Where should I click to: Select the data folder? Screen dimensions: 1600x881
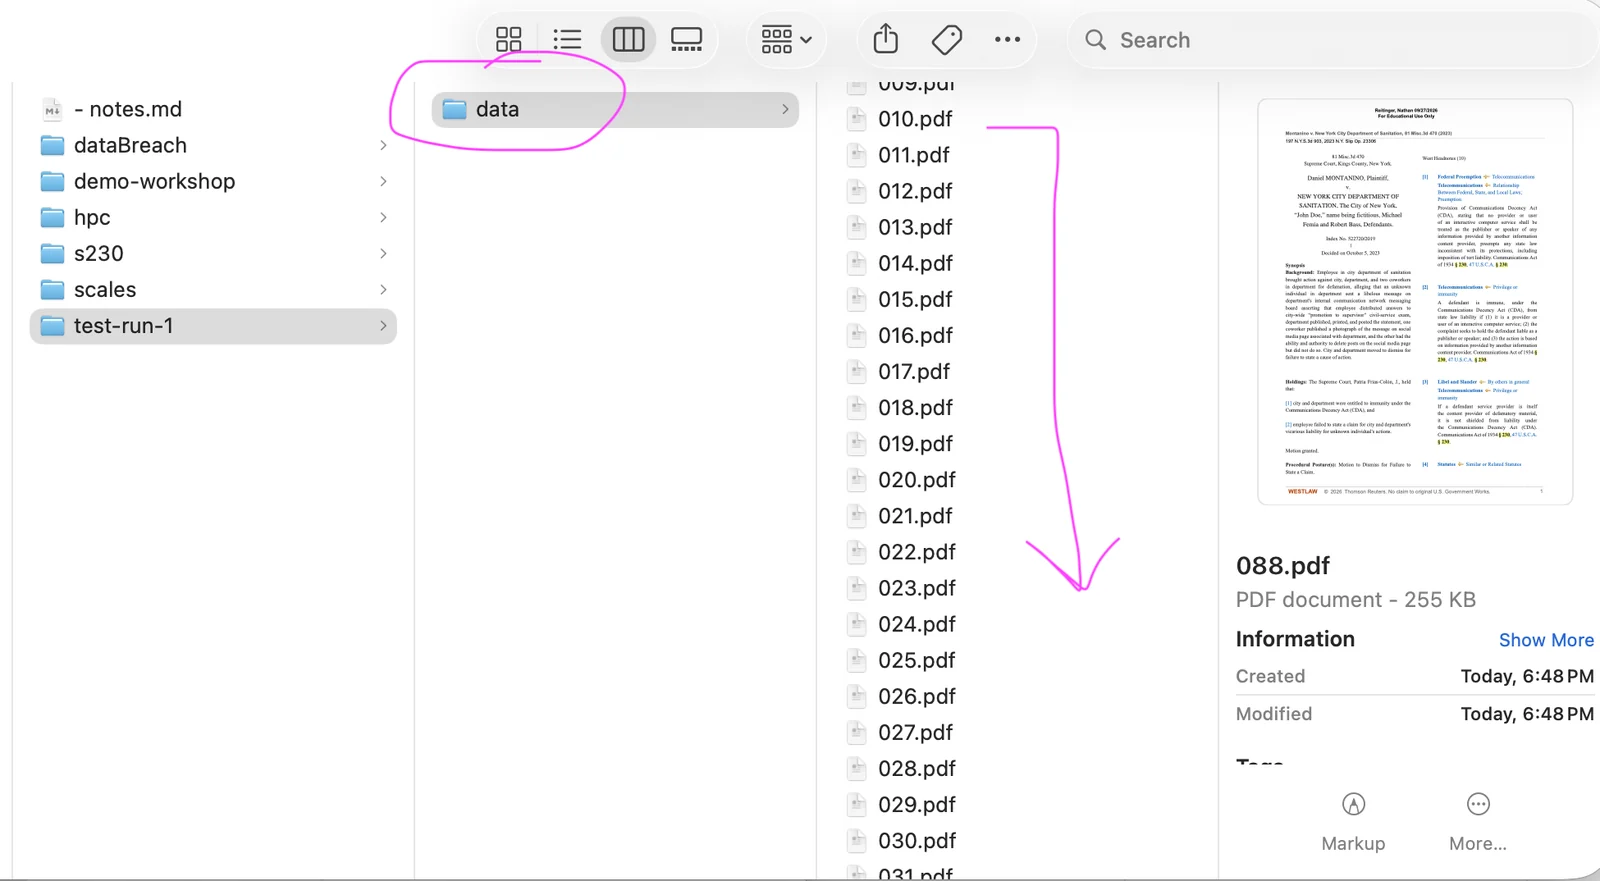(x=615, y=109)
